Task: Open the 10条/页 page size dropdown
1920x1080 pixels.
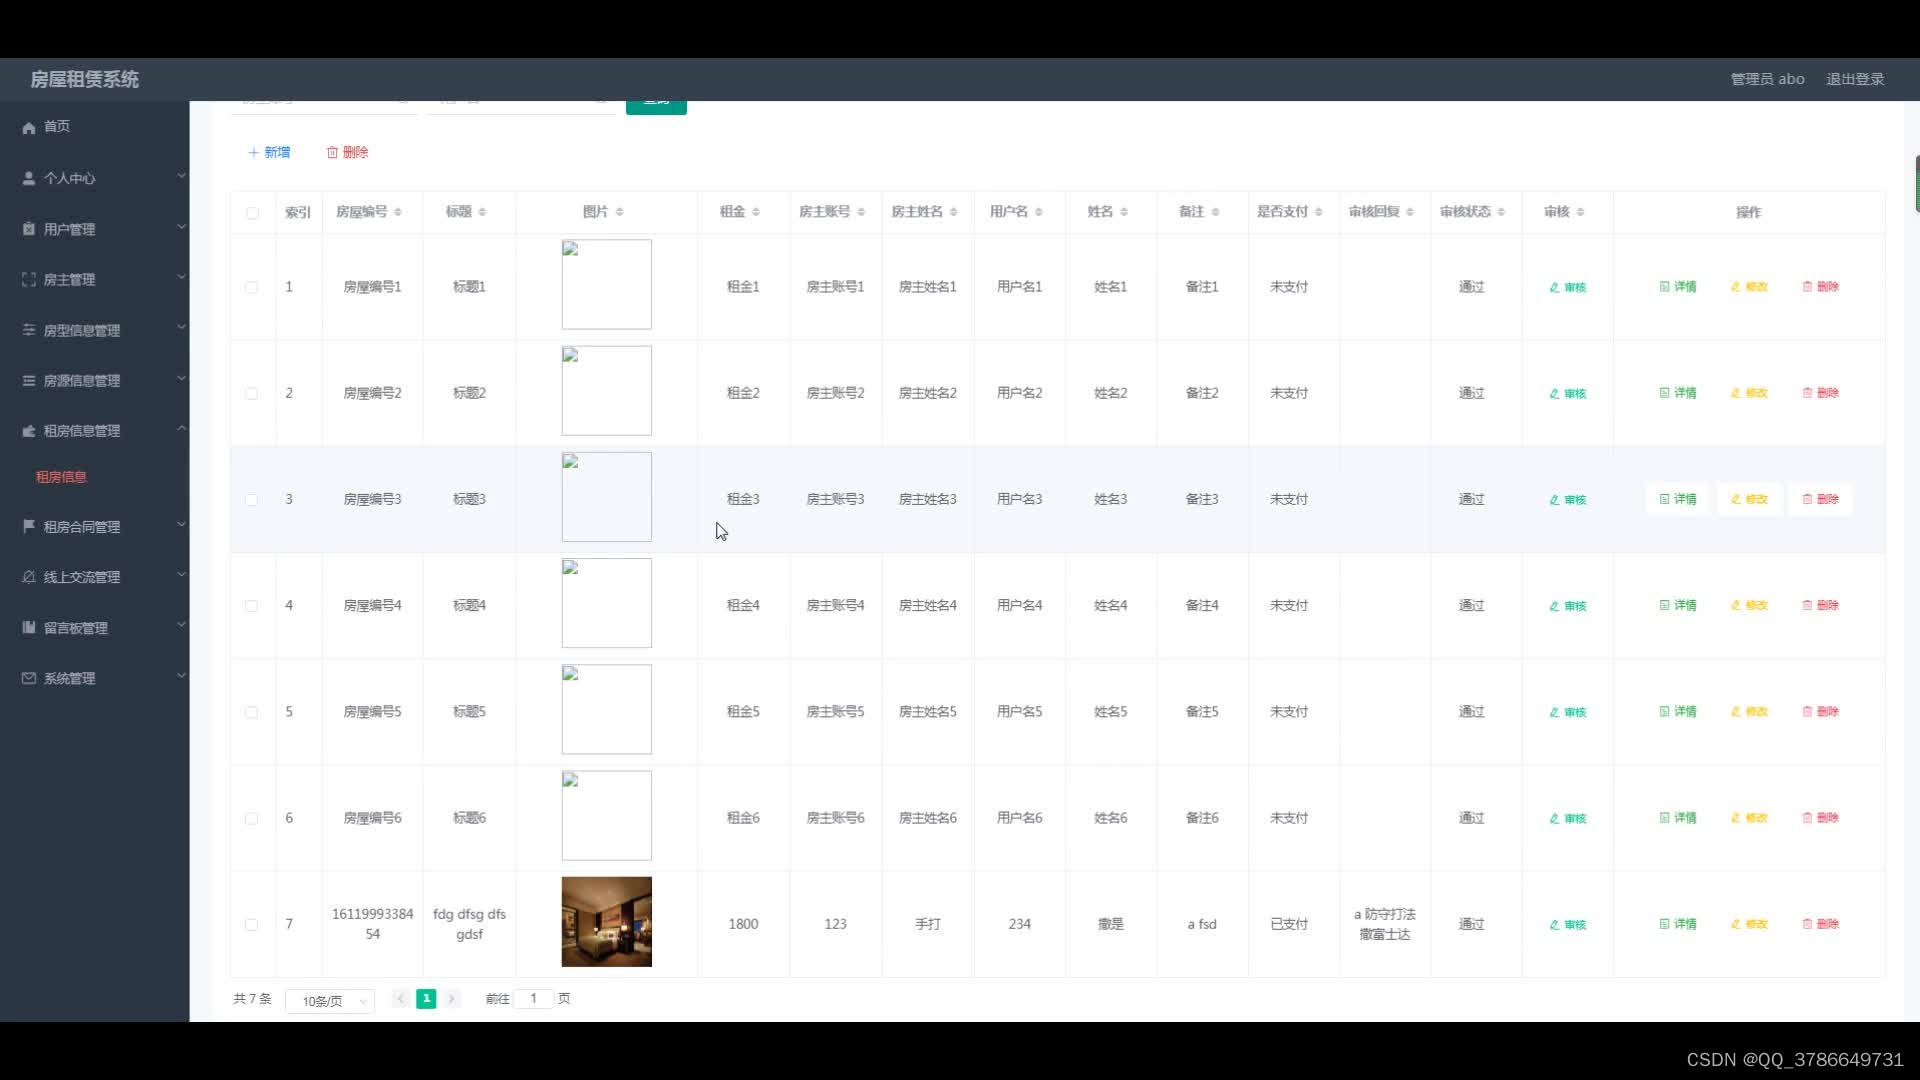Action: (330, 1001)
